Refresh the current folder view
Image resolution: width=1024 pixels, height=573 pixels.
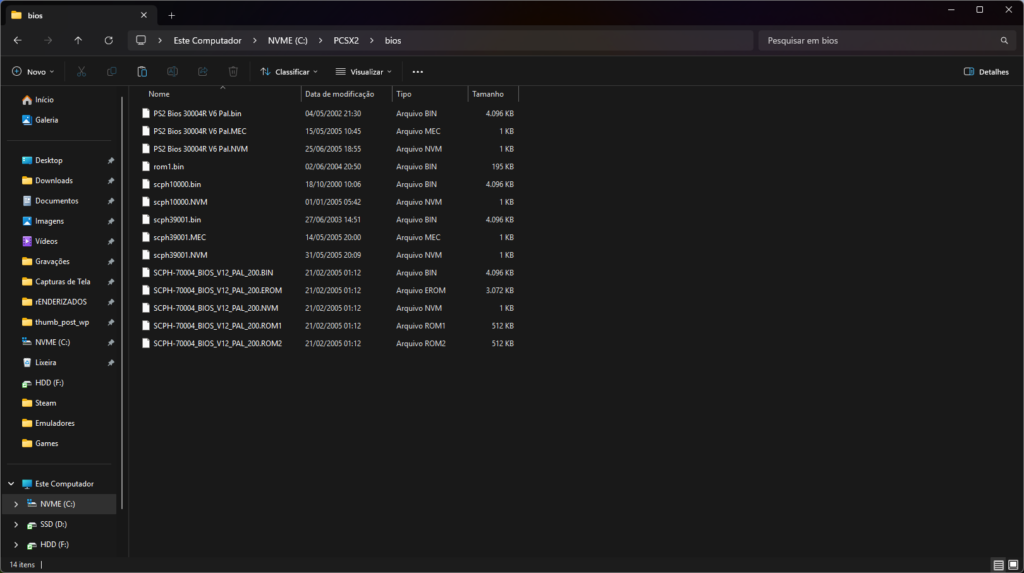[108, 40]
